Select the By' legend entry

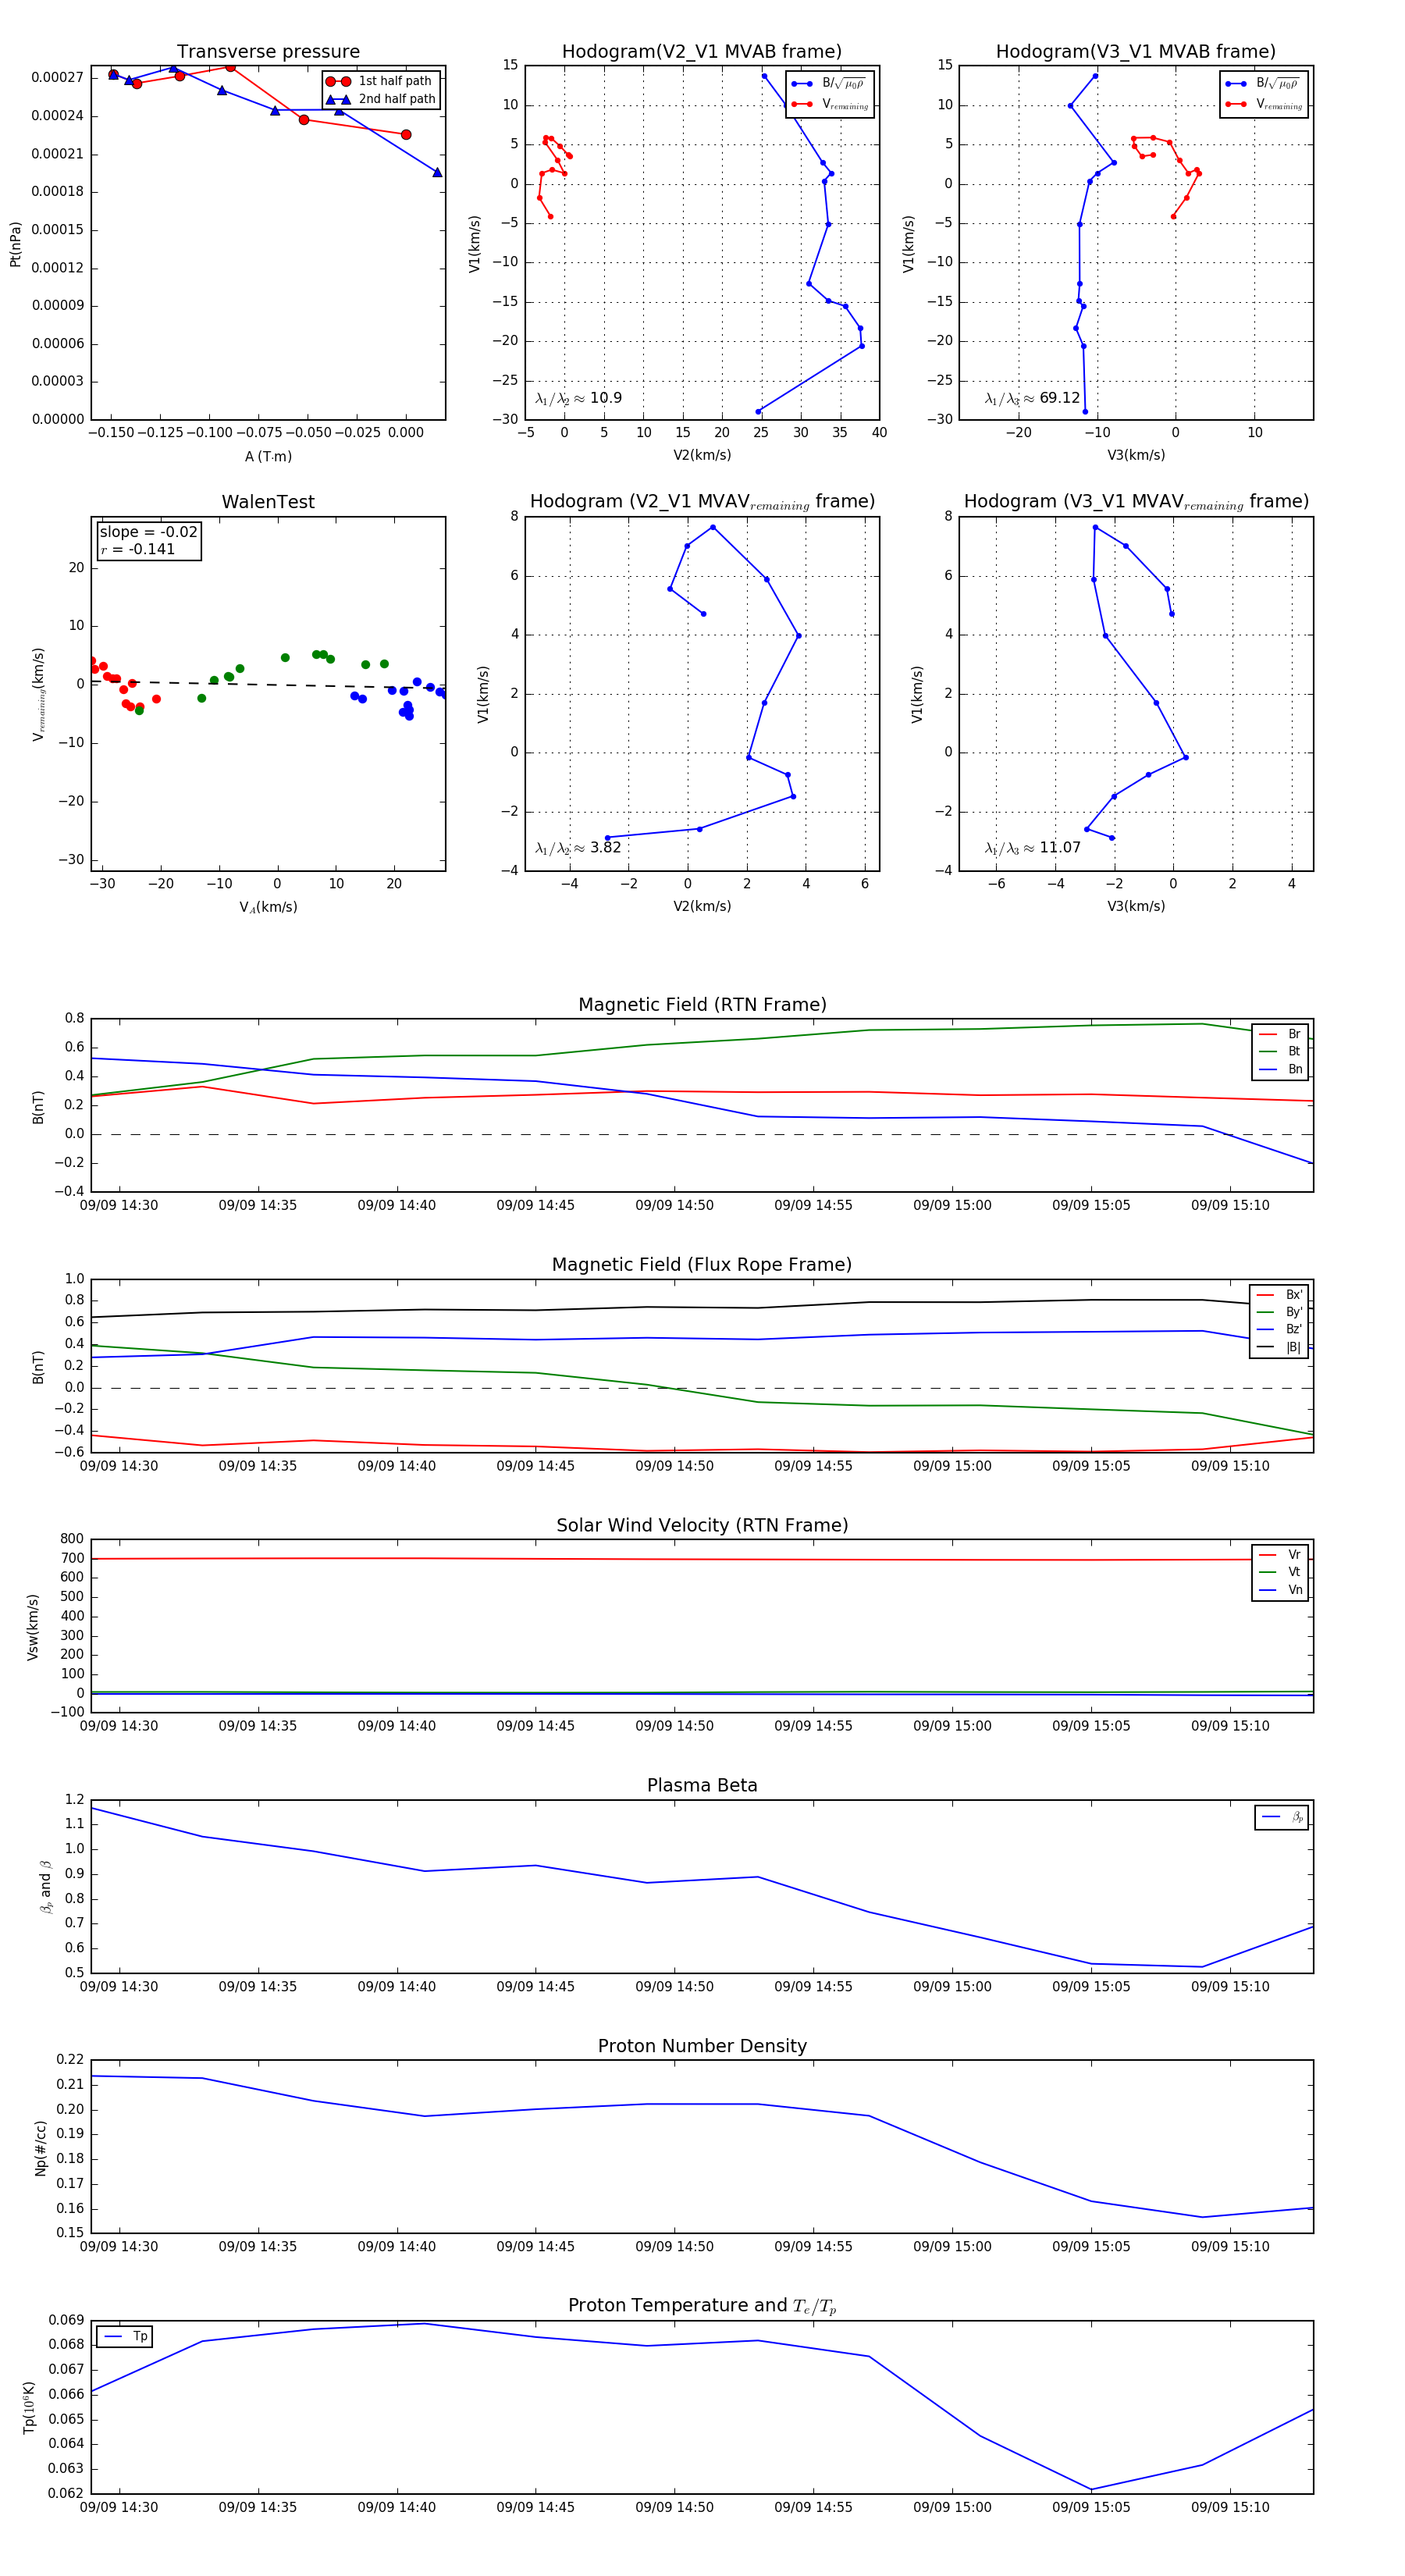click(1279, 1312)
